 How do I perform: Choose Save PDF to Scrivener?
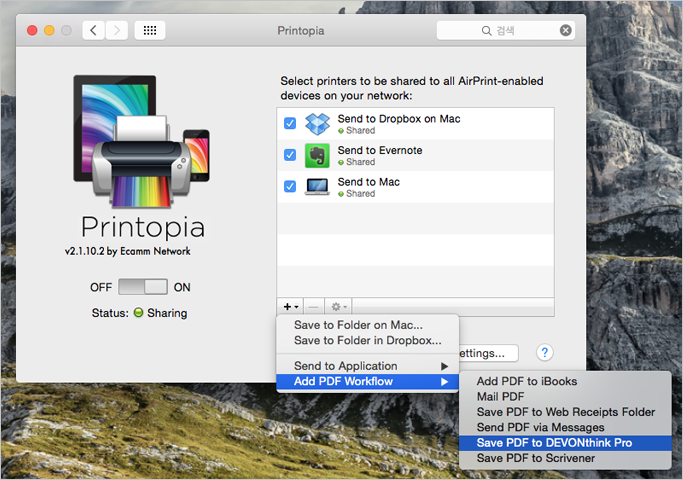[565, 458]
